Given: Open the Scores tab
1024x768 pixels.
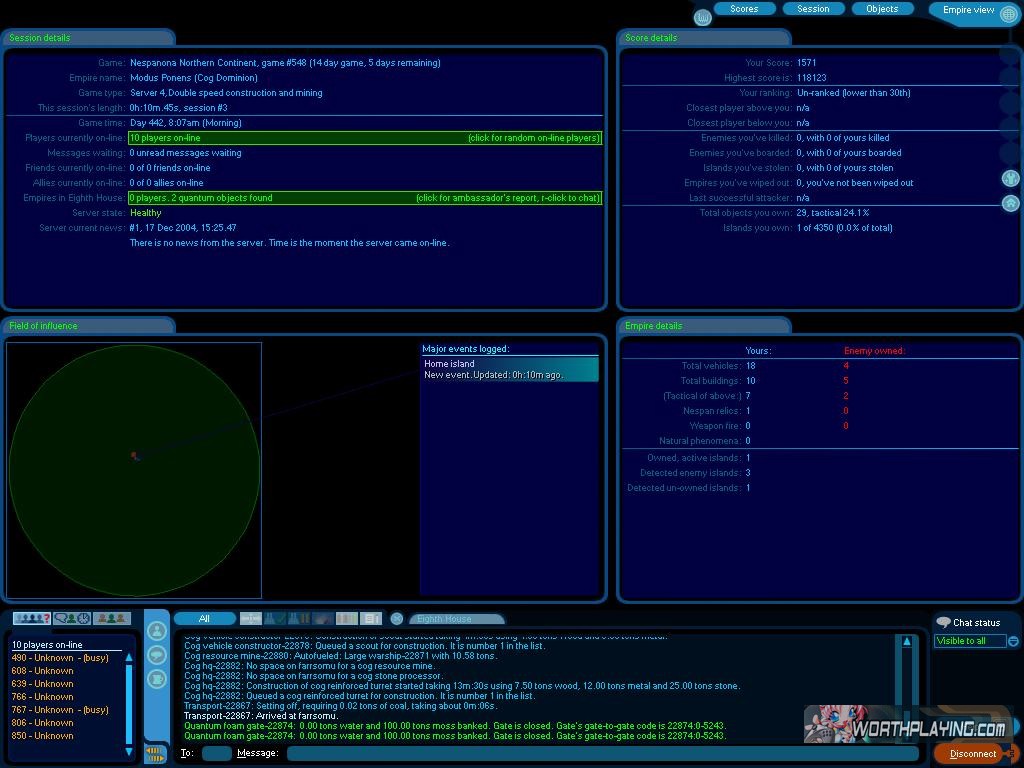Looking at the screenshot, I should [x=743, y=9].
